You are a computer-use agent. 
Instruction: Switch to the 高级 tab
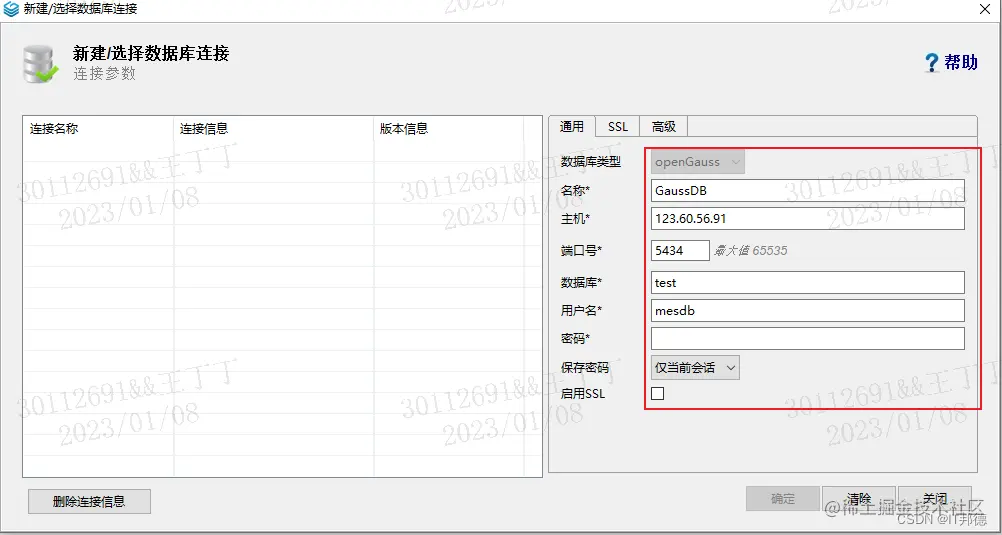click(x=664, y=127)
